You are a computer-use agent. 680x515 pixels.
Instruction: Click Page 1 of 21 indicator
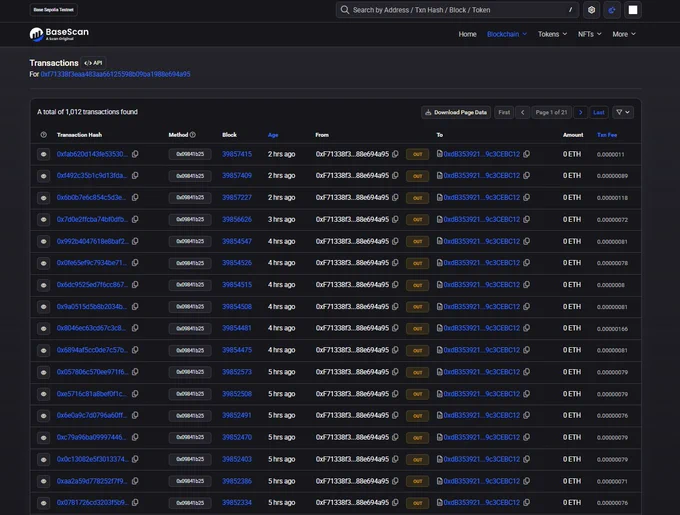[x=551, y=112]
